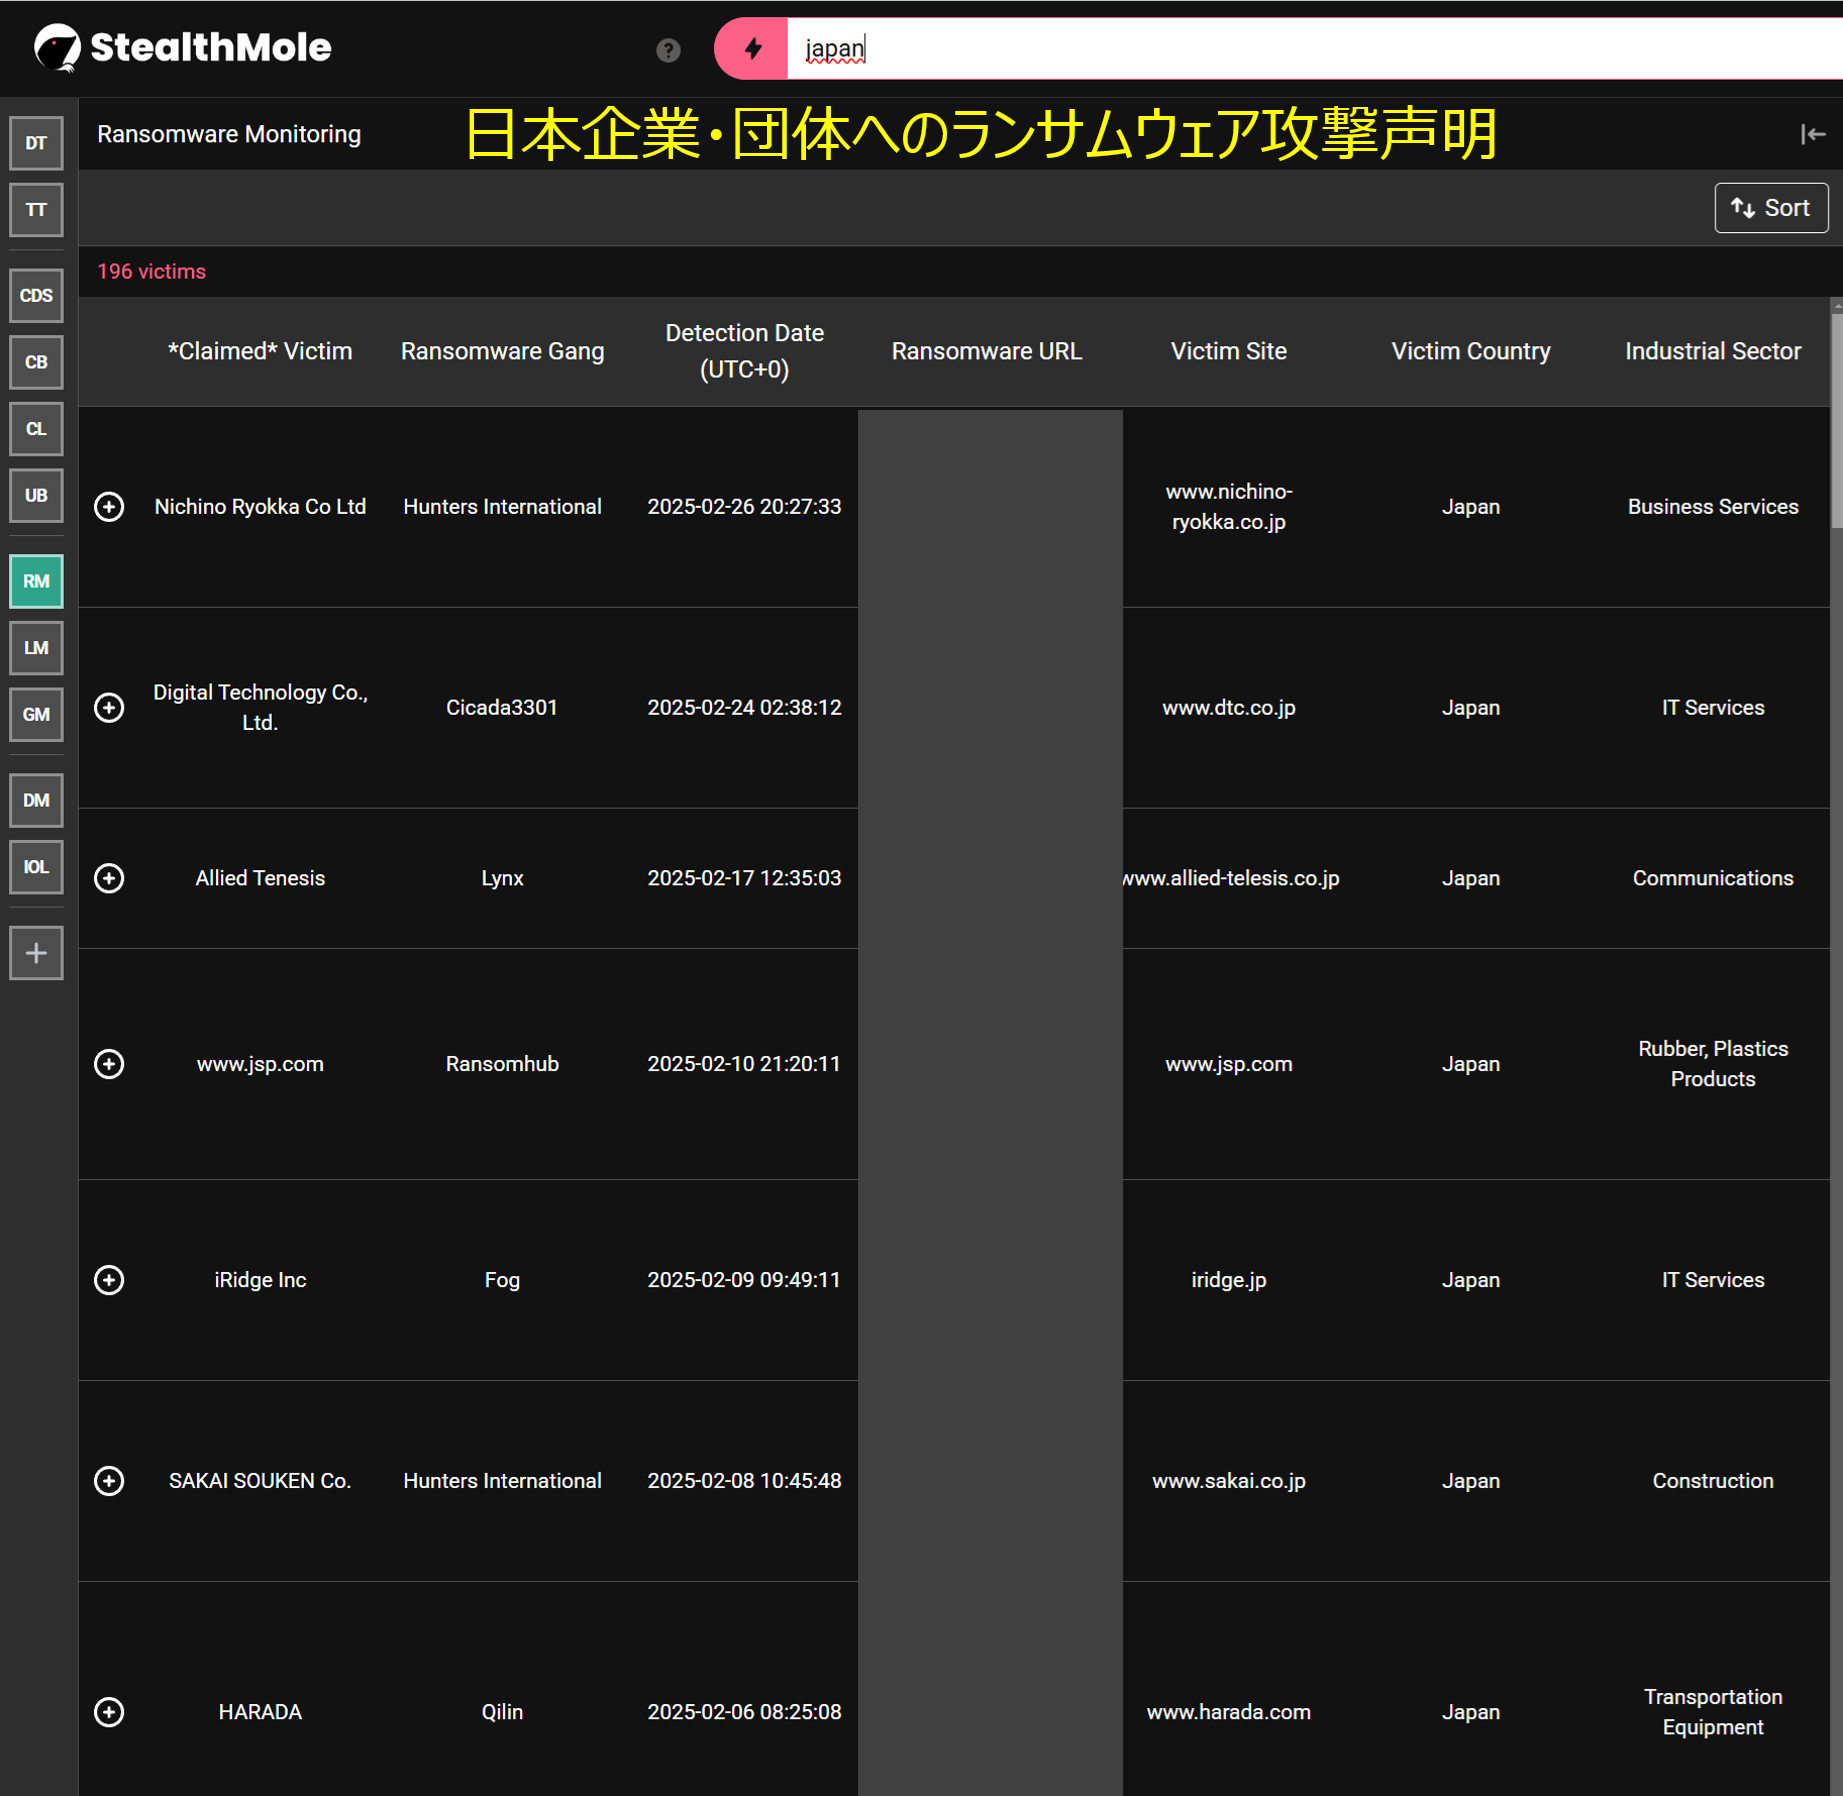This screenshot has height=1796, width=1843.
Task: Click the Detection Date (UTC+0) column header
Action: coord(744,351)
